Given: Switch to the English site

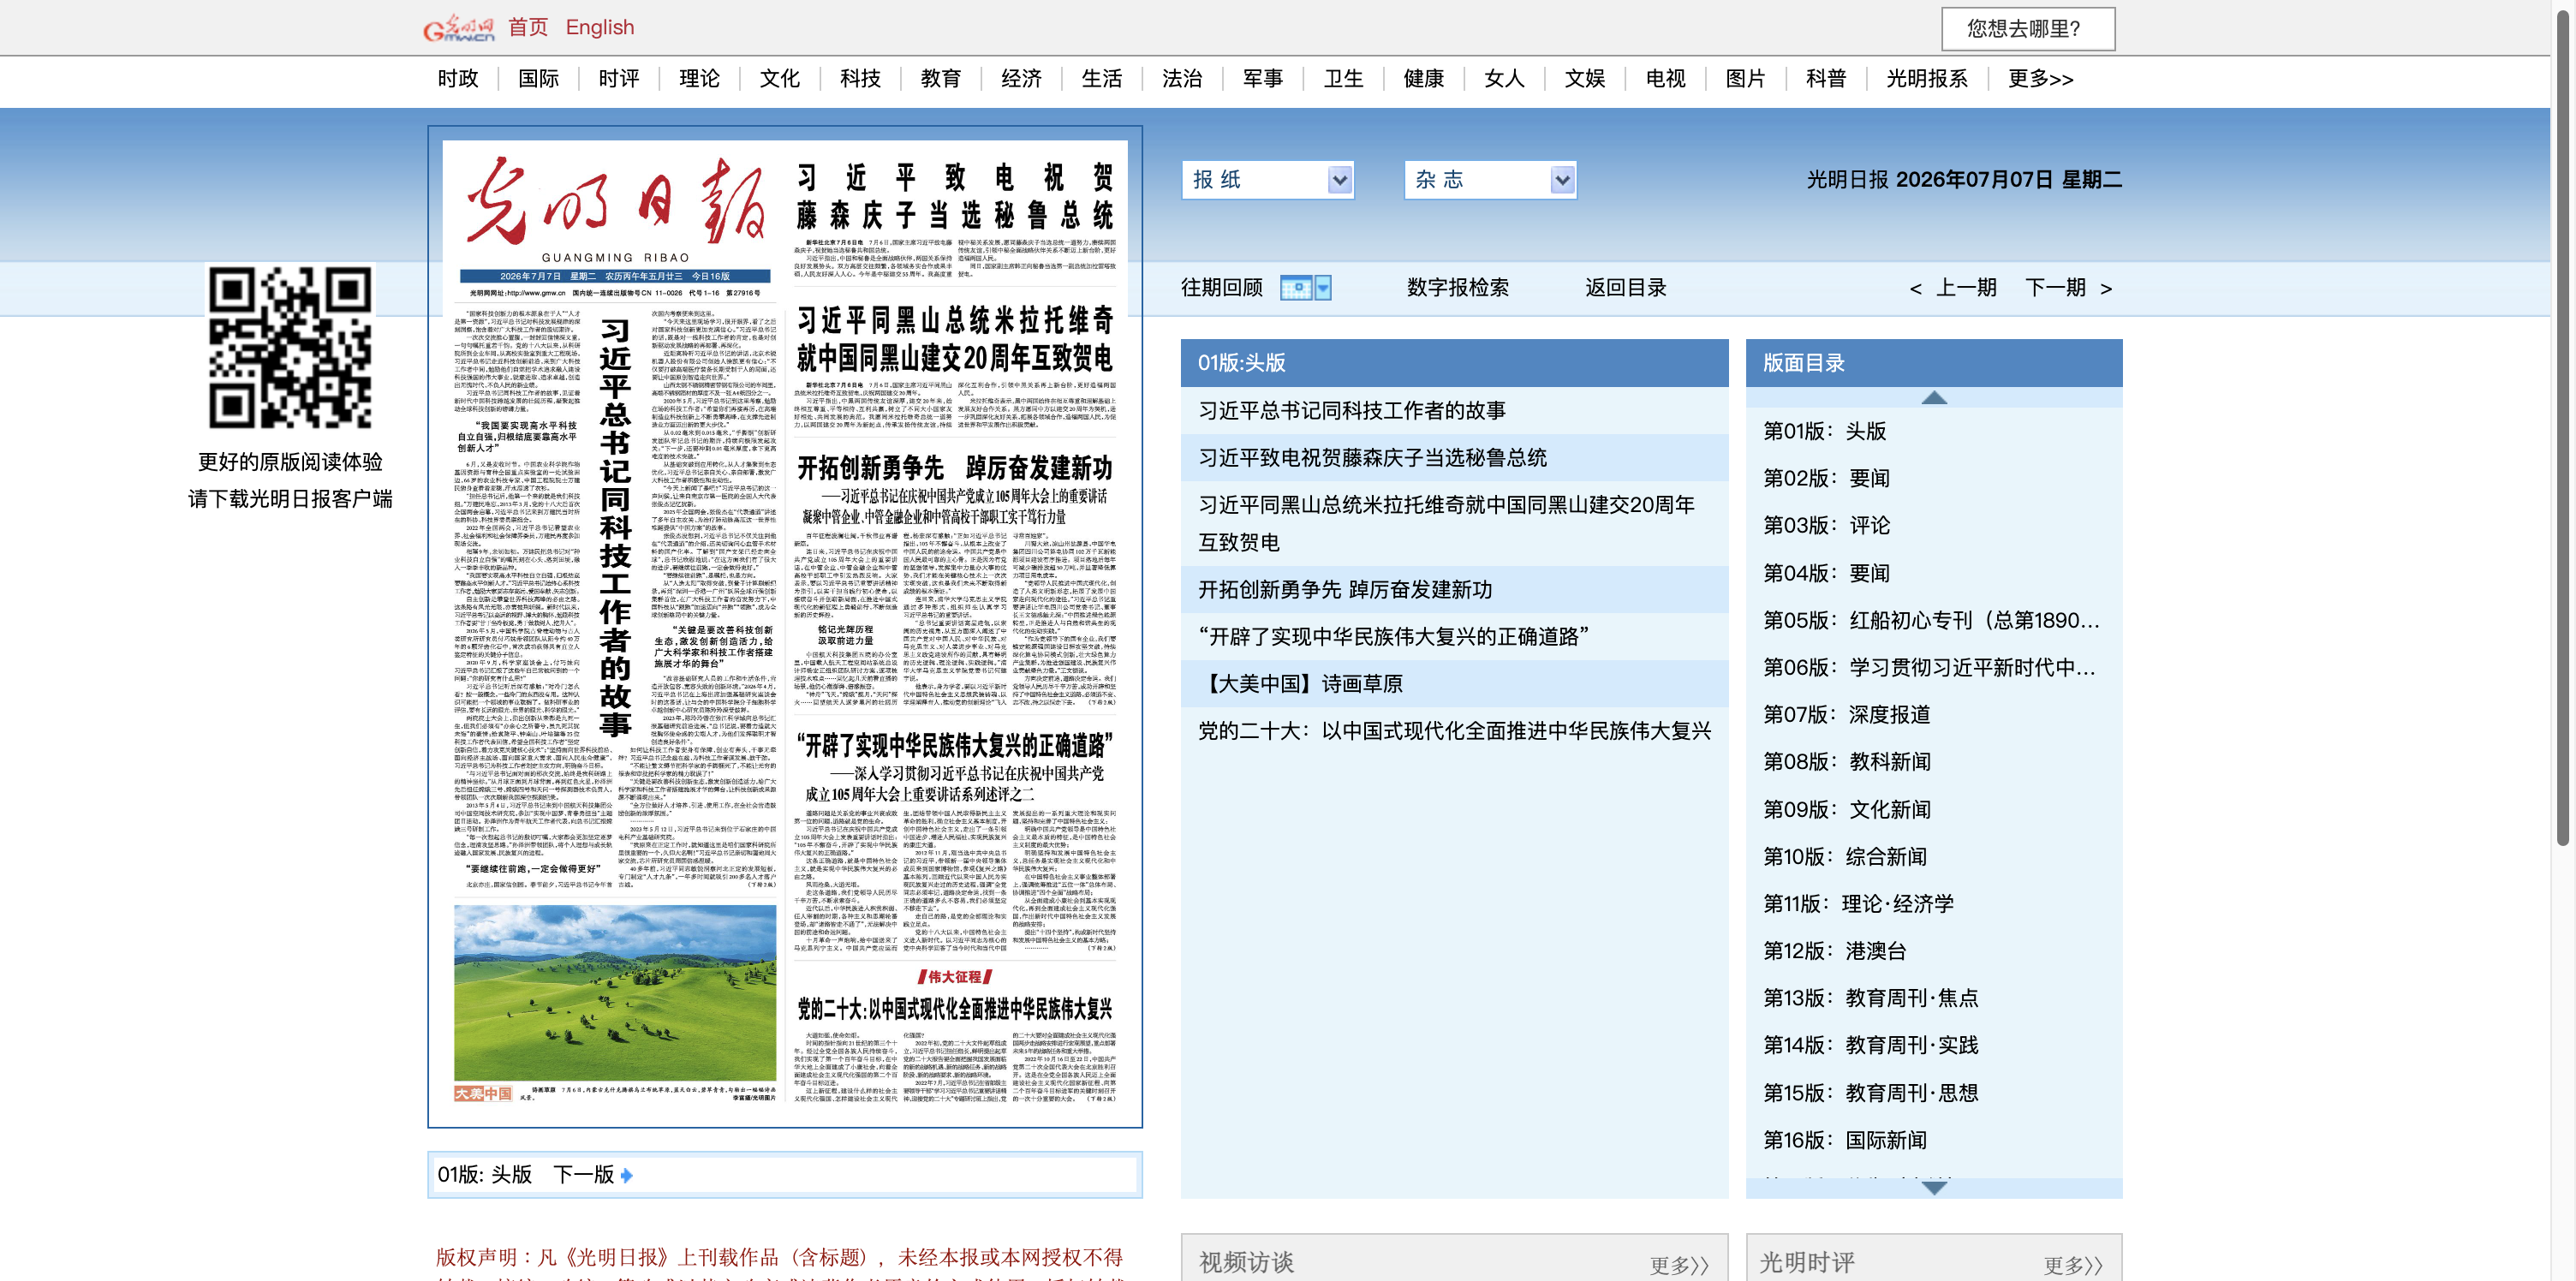Looking at the screenshot, I should [x=600, y=27].
